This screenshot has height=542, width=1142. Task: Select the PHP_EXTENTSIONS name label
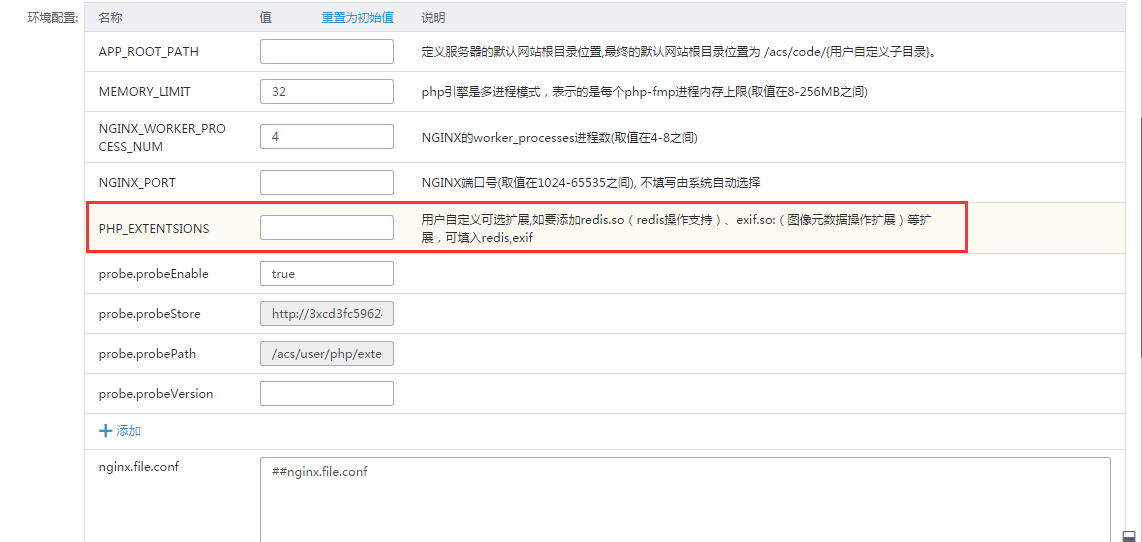pyautogui.click(x=154, y=228)
